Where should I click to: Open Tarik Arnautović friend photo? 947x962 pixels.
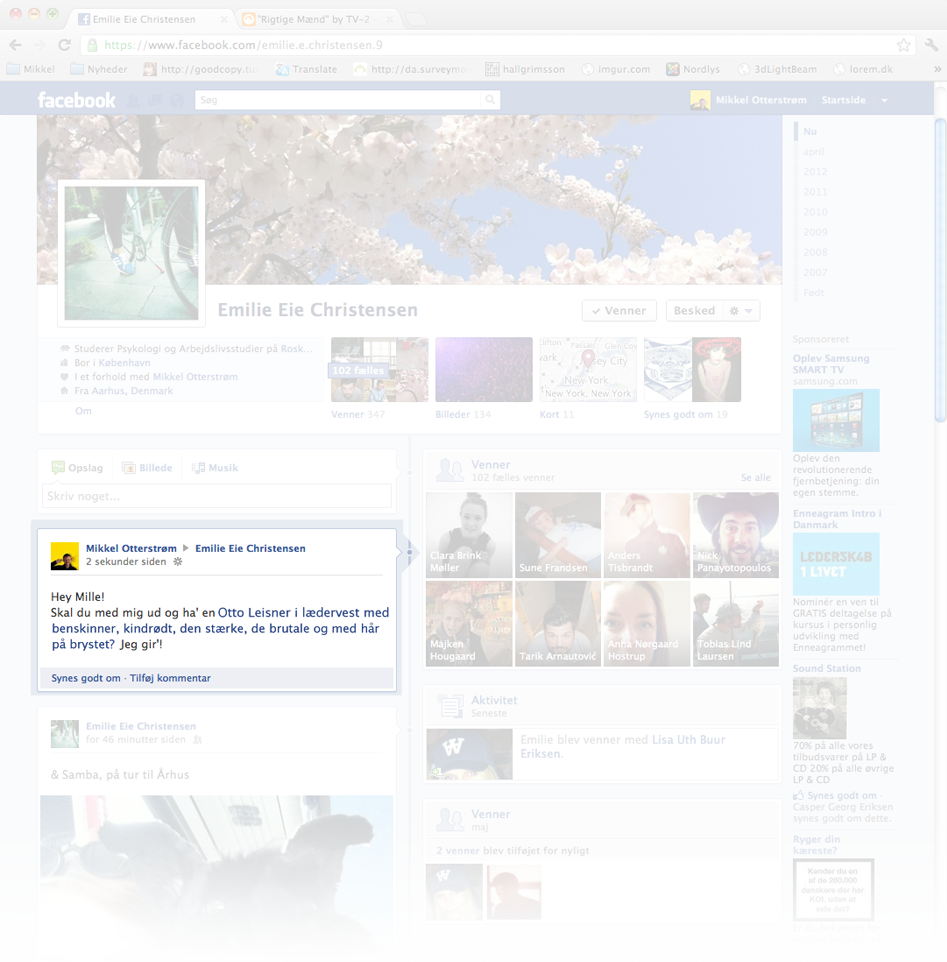coord(558,623)
